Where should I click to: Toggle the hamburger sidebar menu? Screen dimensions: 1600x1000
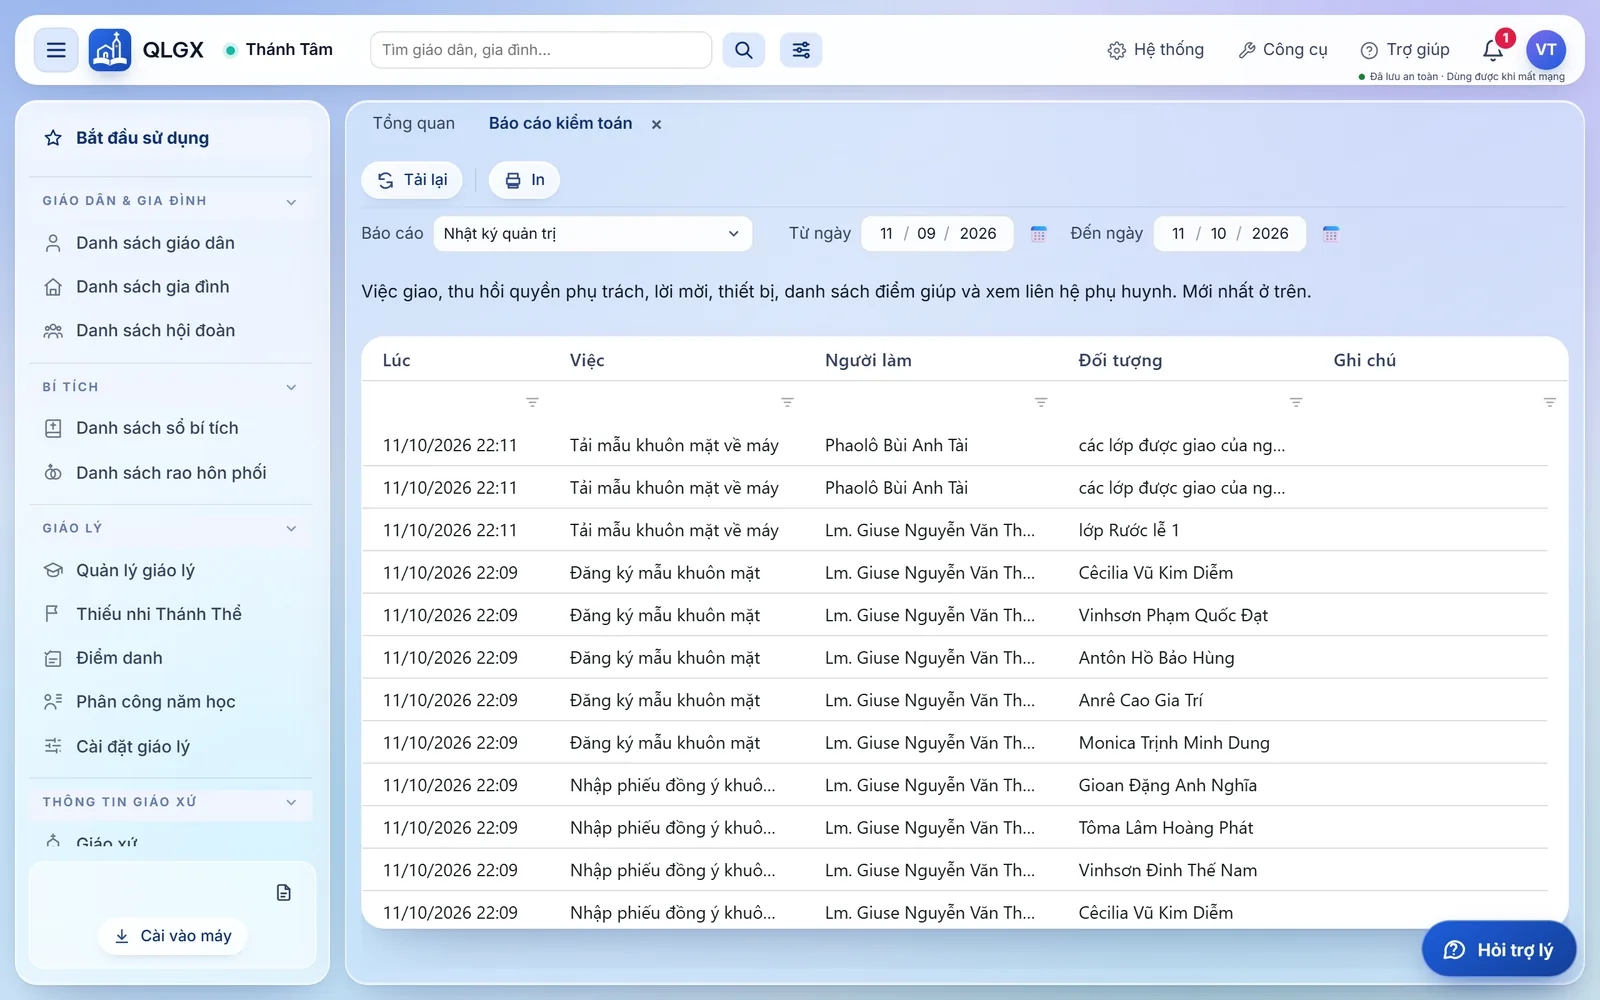(56, 50)
